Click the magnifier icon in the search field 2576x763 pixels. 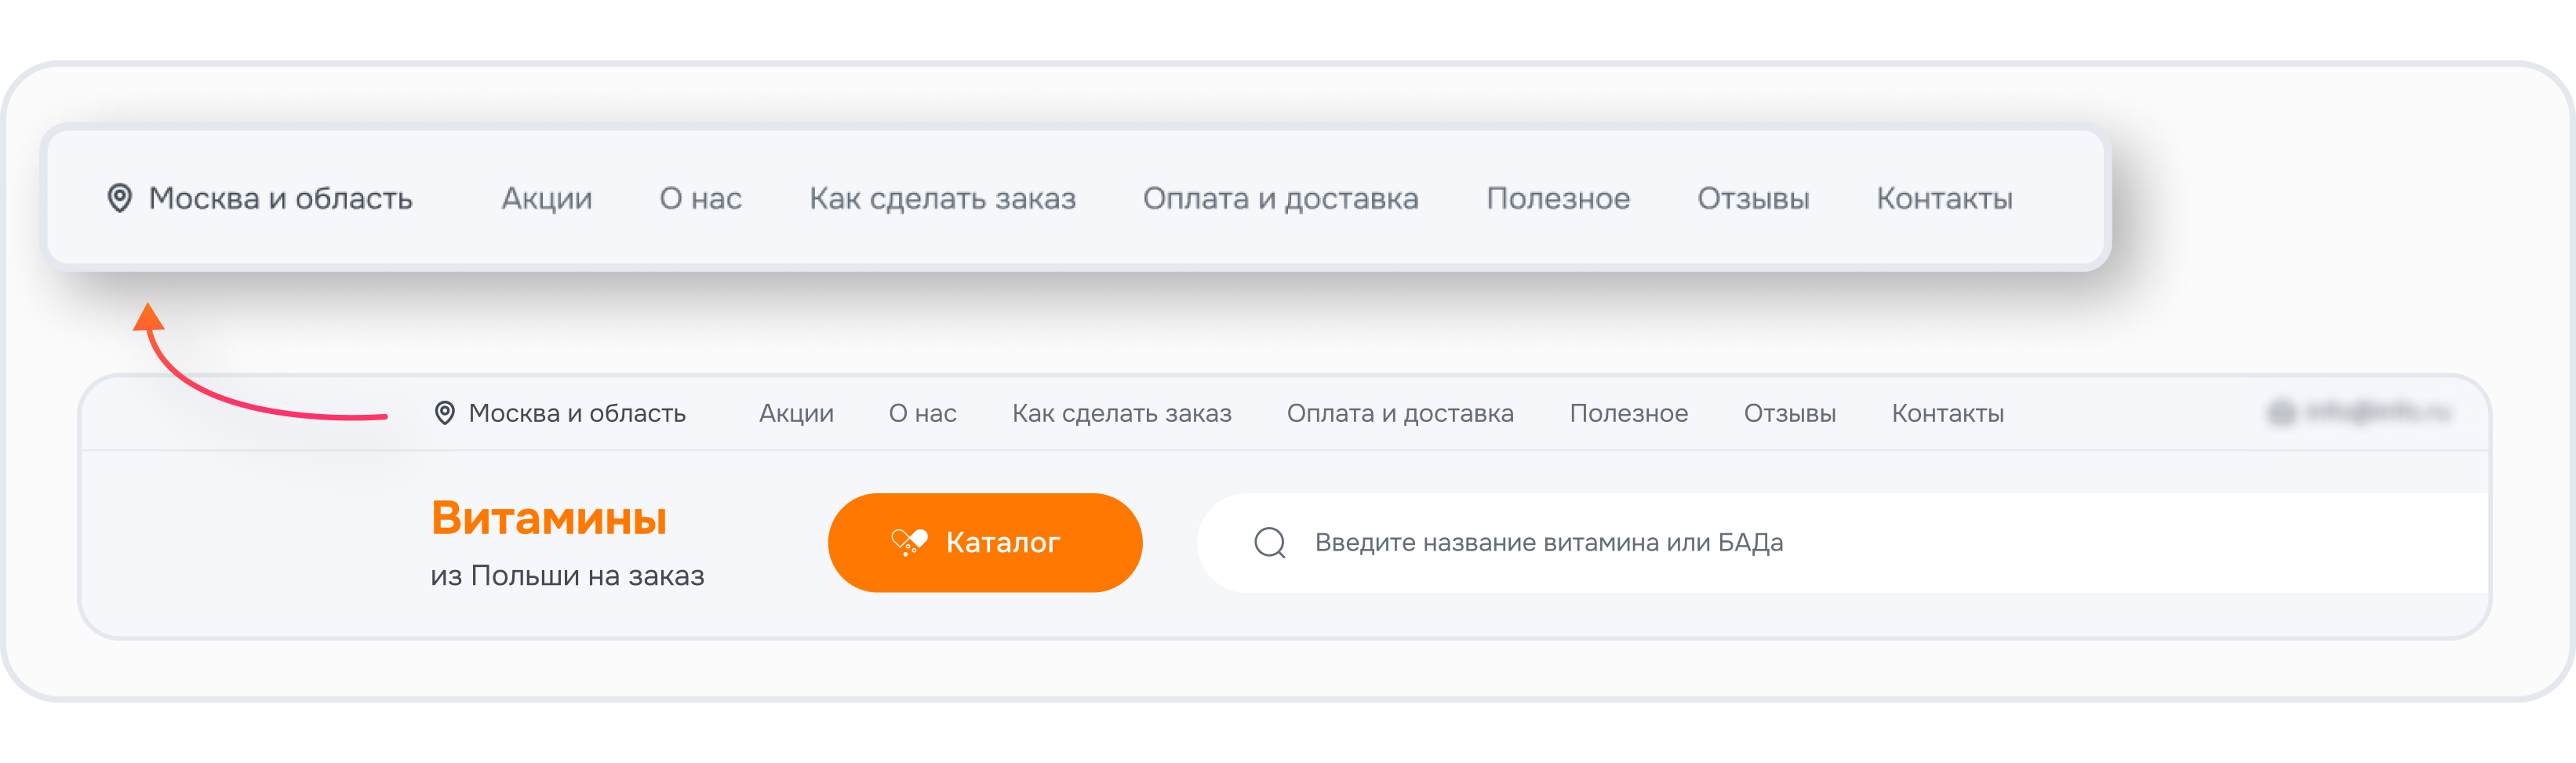point(1269,542)
